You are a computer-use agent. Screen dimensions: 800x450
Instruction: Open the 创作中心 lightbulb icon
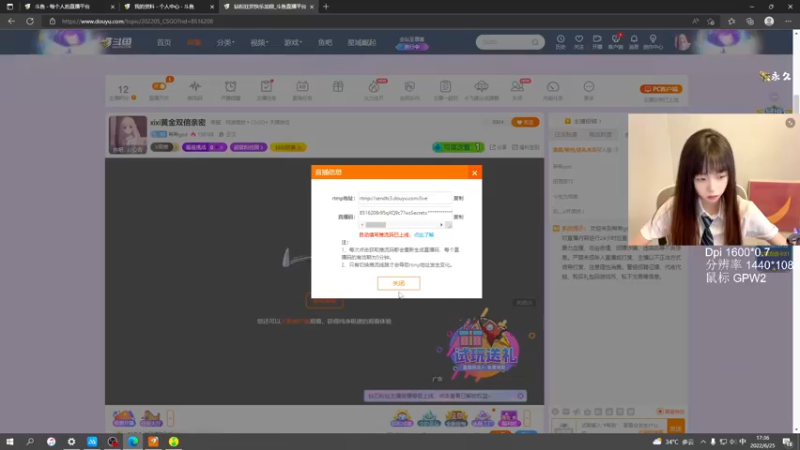653,42
